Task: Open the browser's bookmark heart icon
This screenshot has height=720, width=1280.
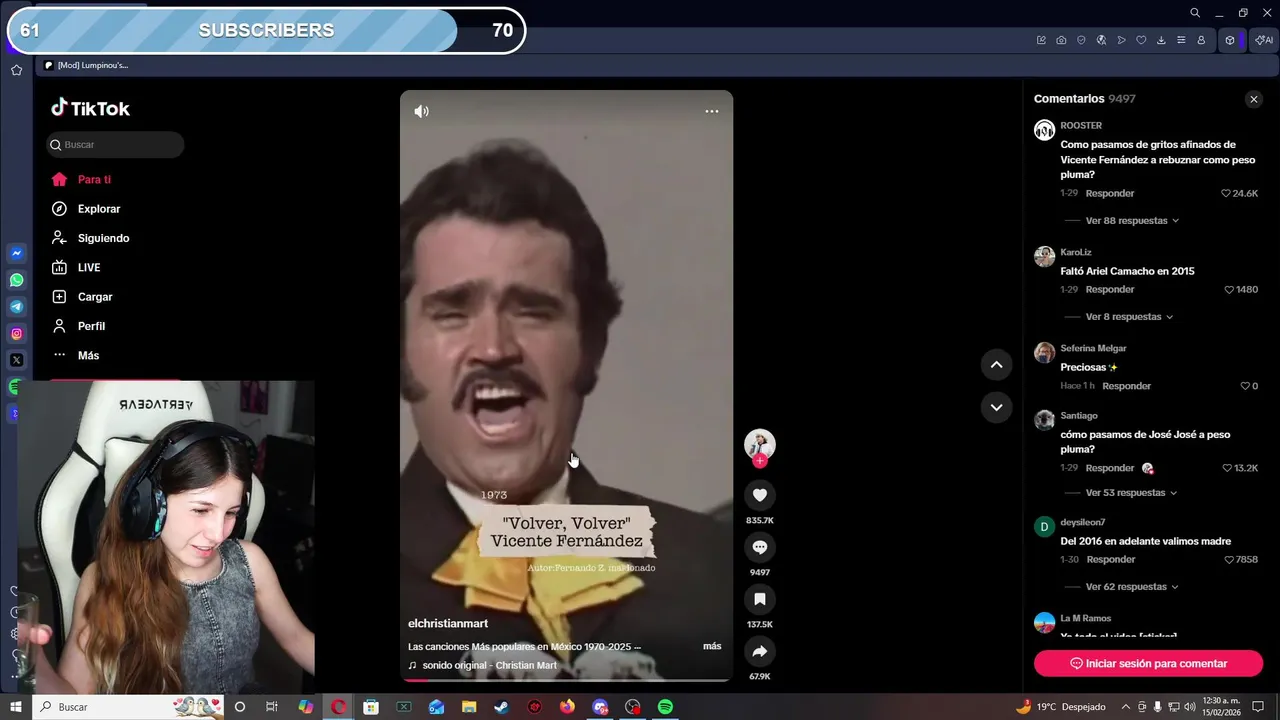Action: click(x=1141, y=40)
